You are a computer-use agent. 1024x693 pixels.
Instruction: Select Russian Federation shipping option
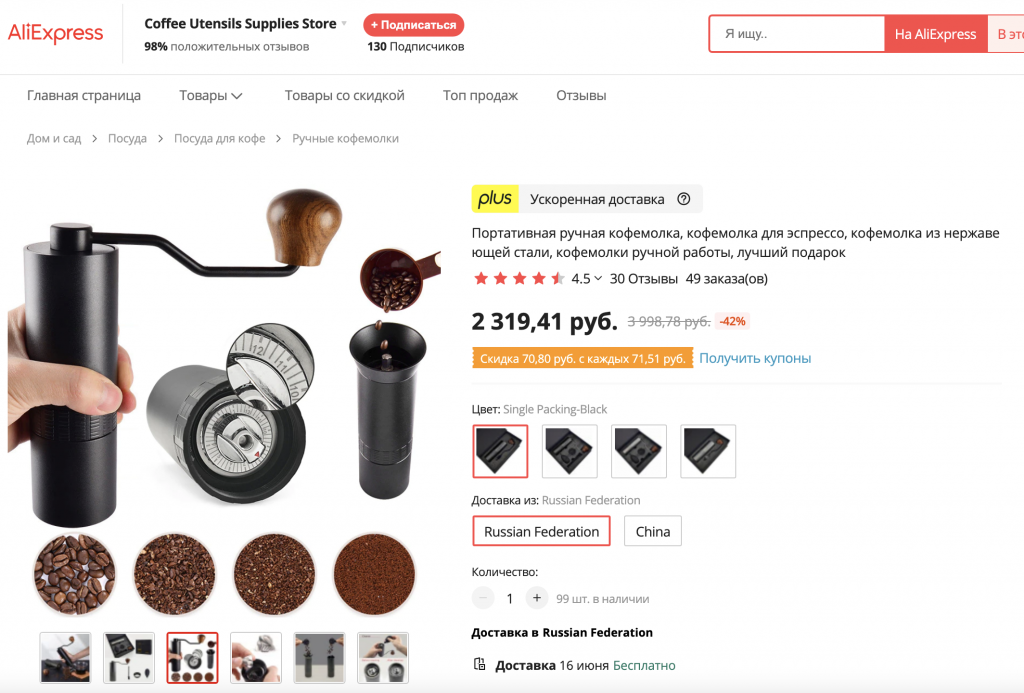541,531
